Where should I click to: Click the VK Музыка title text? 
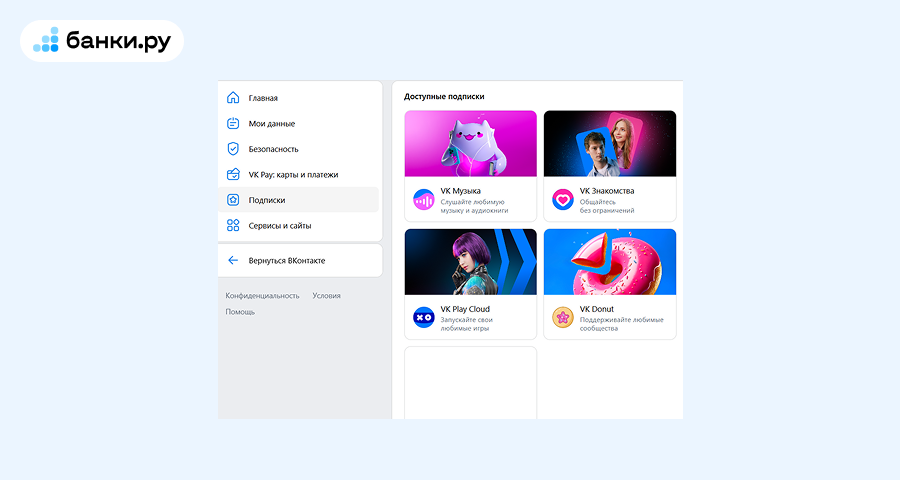click(460, 191)
